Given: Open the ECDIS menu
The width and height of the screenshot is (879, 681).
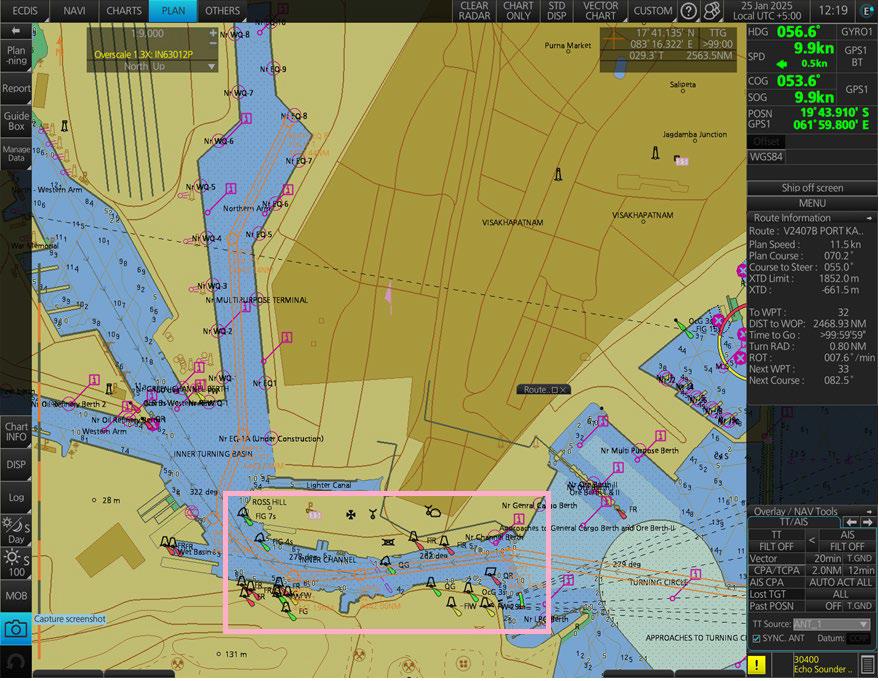Looking at the screenshot, I should (x=24, y=11).
